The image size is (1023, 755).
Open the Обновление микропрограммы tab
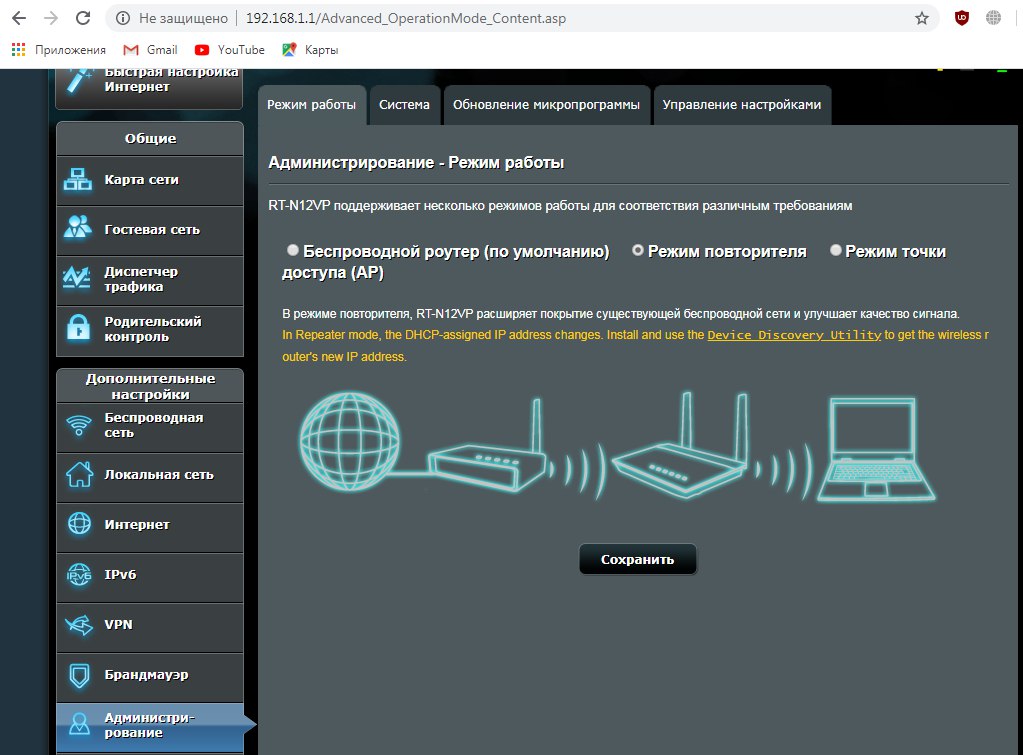[547, 105]
